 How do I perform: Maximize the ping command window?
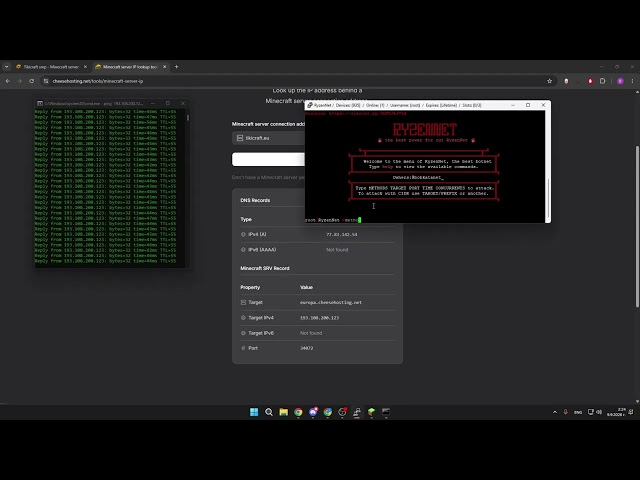tap(168, 103)
